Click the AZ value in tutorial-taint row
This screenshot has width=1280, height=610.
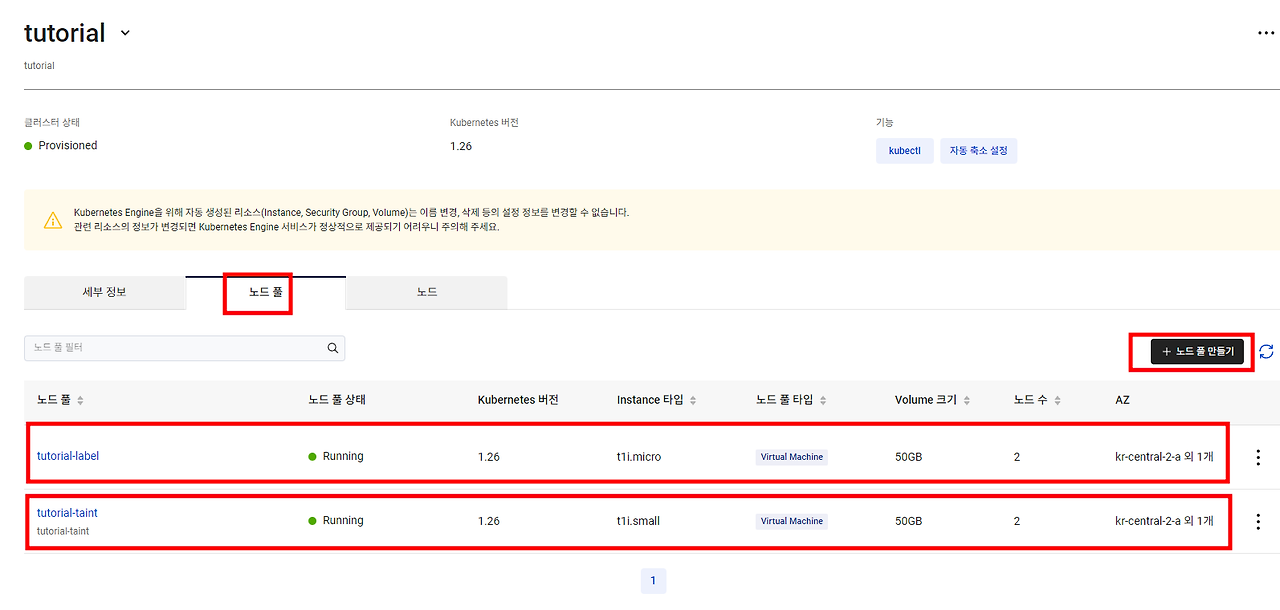pyautogui.click(x=1164, y=521)
